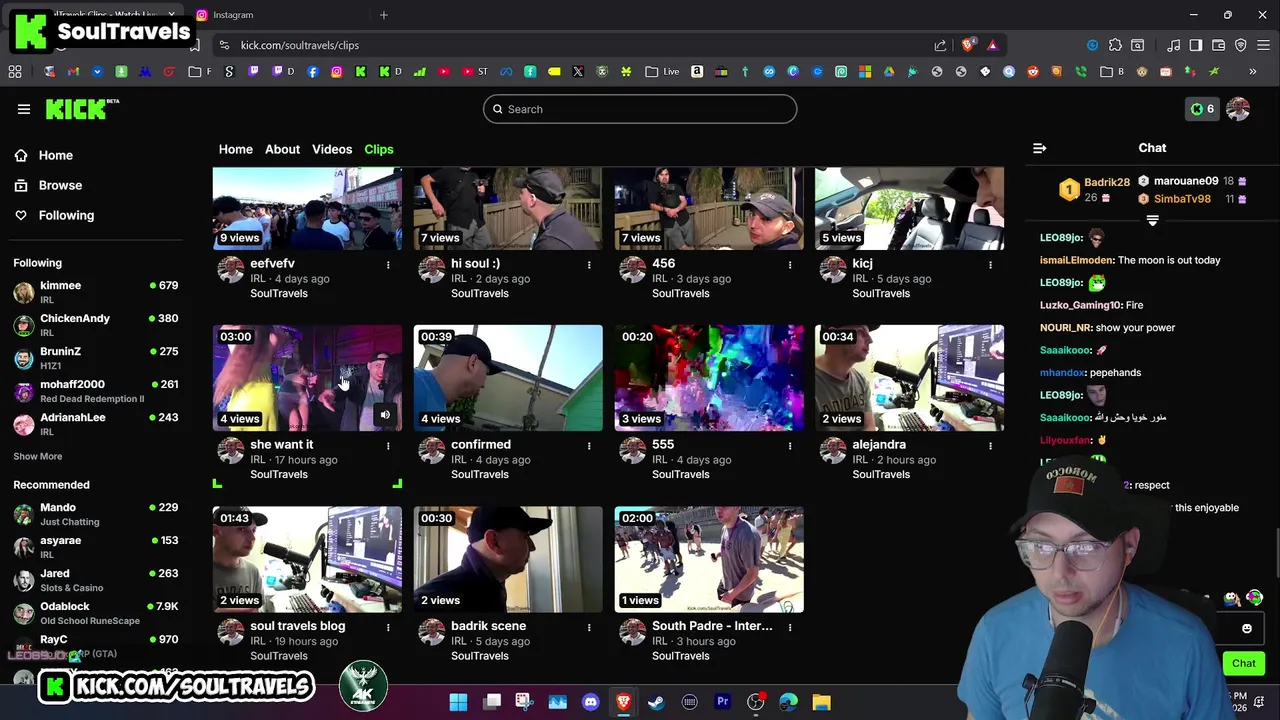
Task: Open Instagram bookmark in bookmarks bar
Action: [x=337, y=71]
